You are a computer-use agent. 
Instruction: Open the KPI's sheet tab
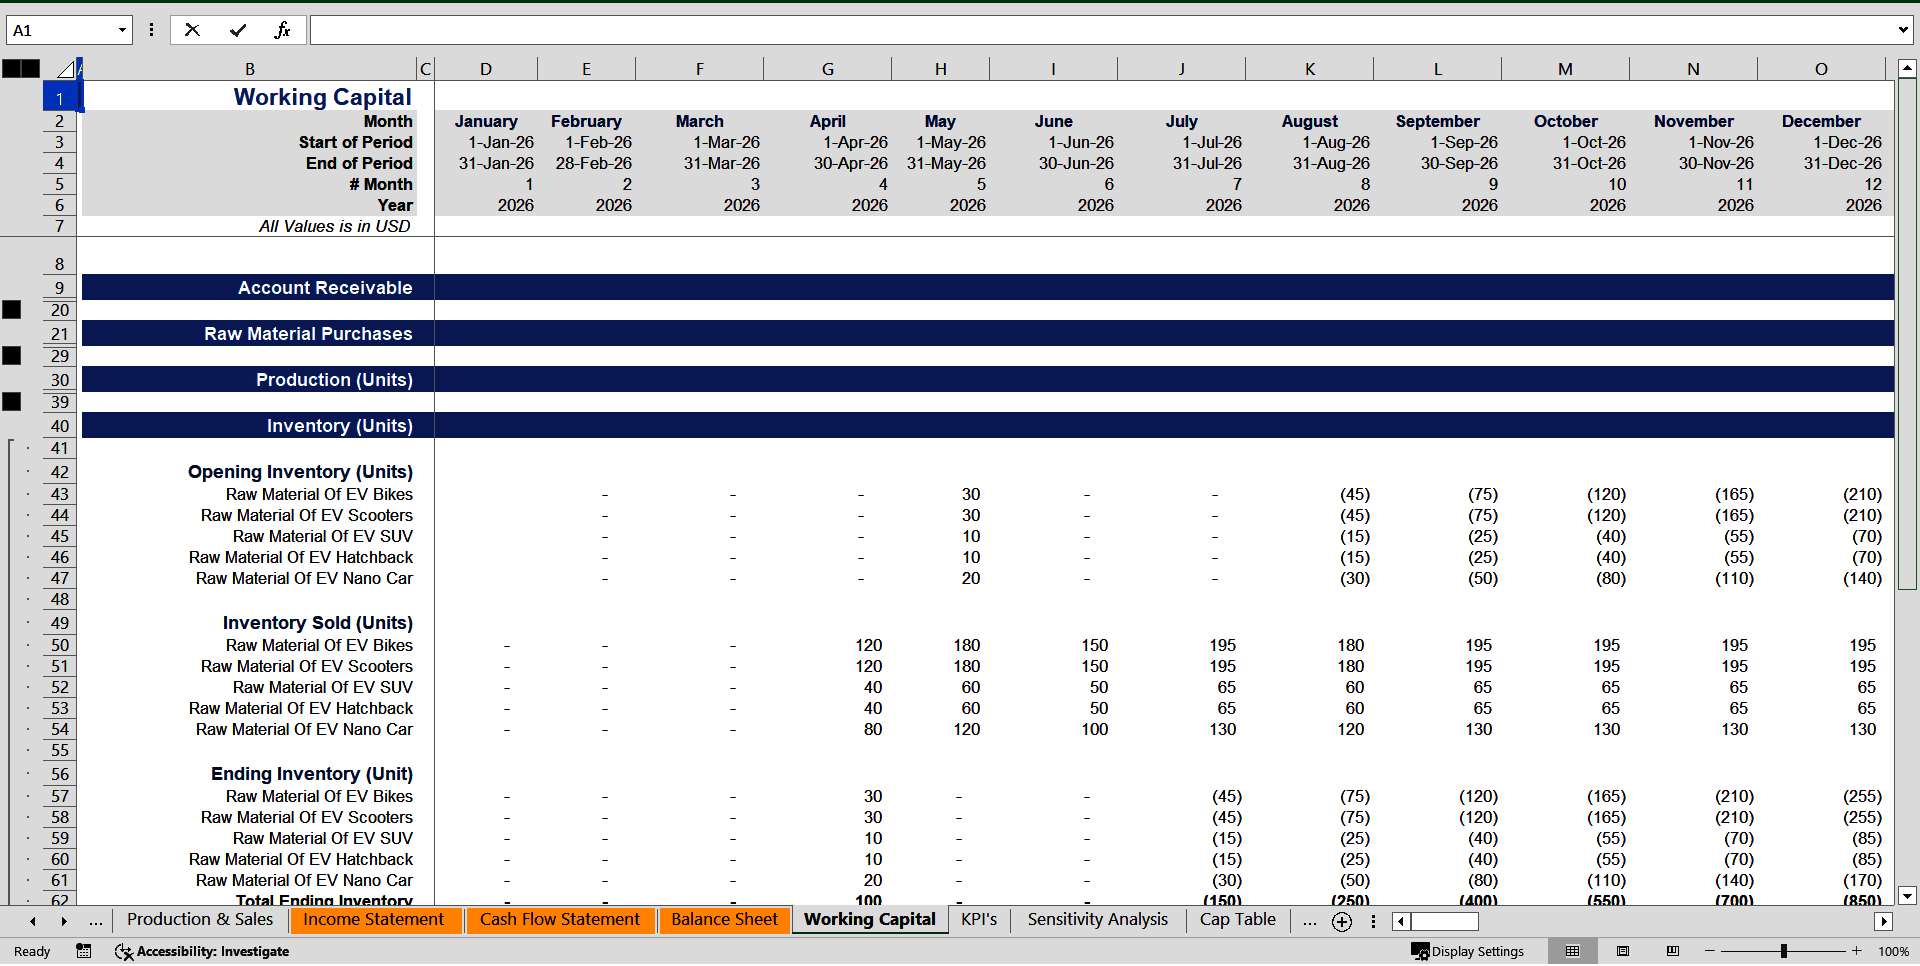tap(979, 920)
